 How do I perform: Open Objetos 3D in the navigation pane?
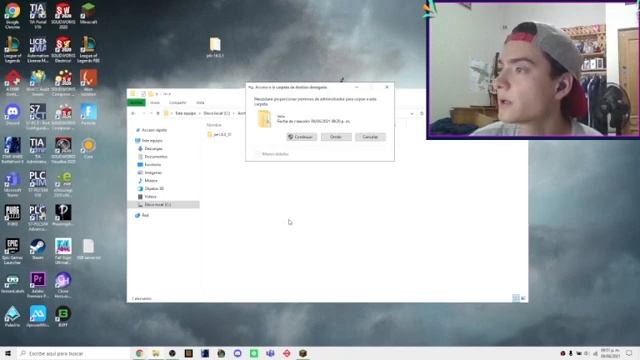coord(151,189)
